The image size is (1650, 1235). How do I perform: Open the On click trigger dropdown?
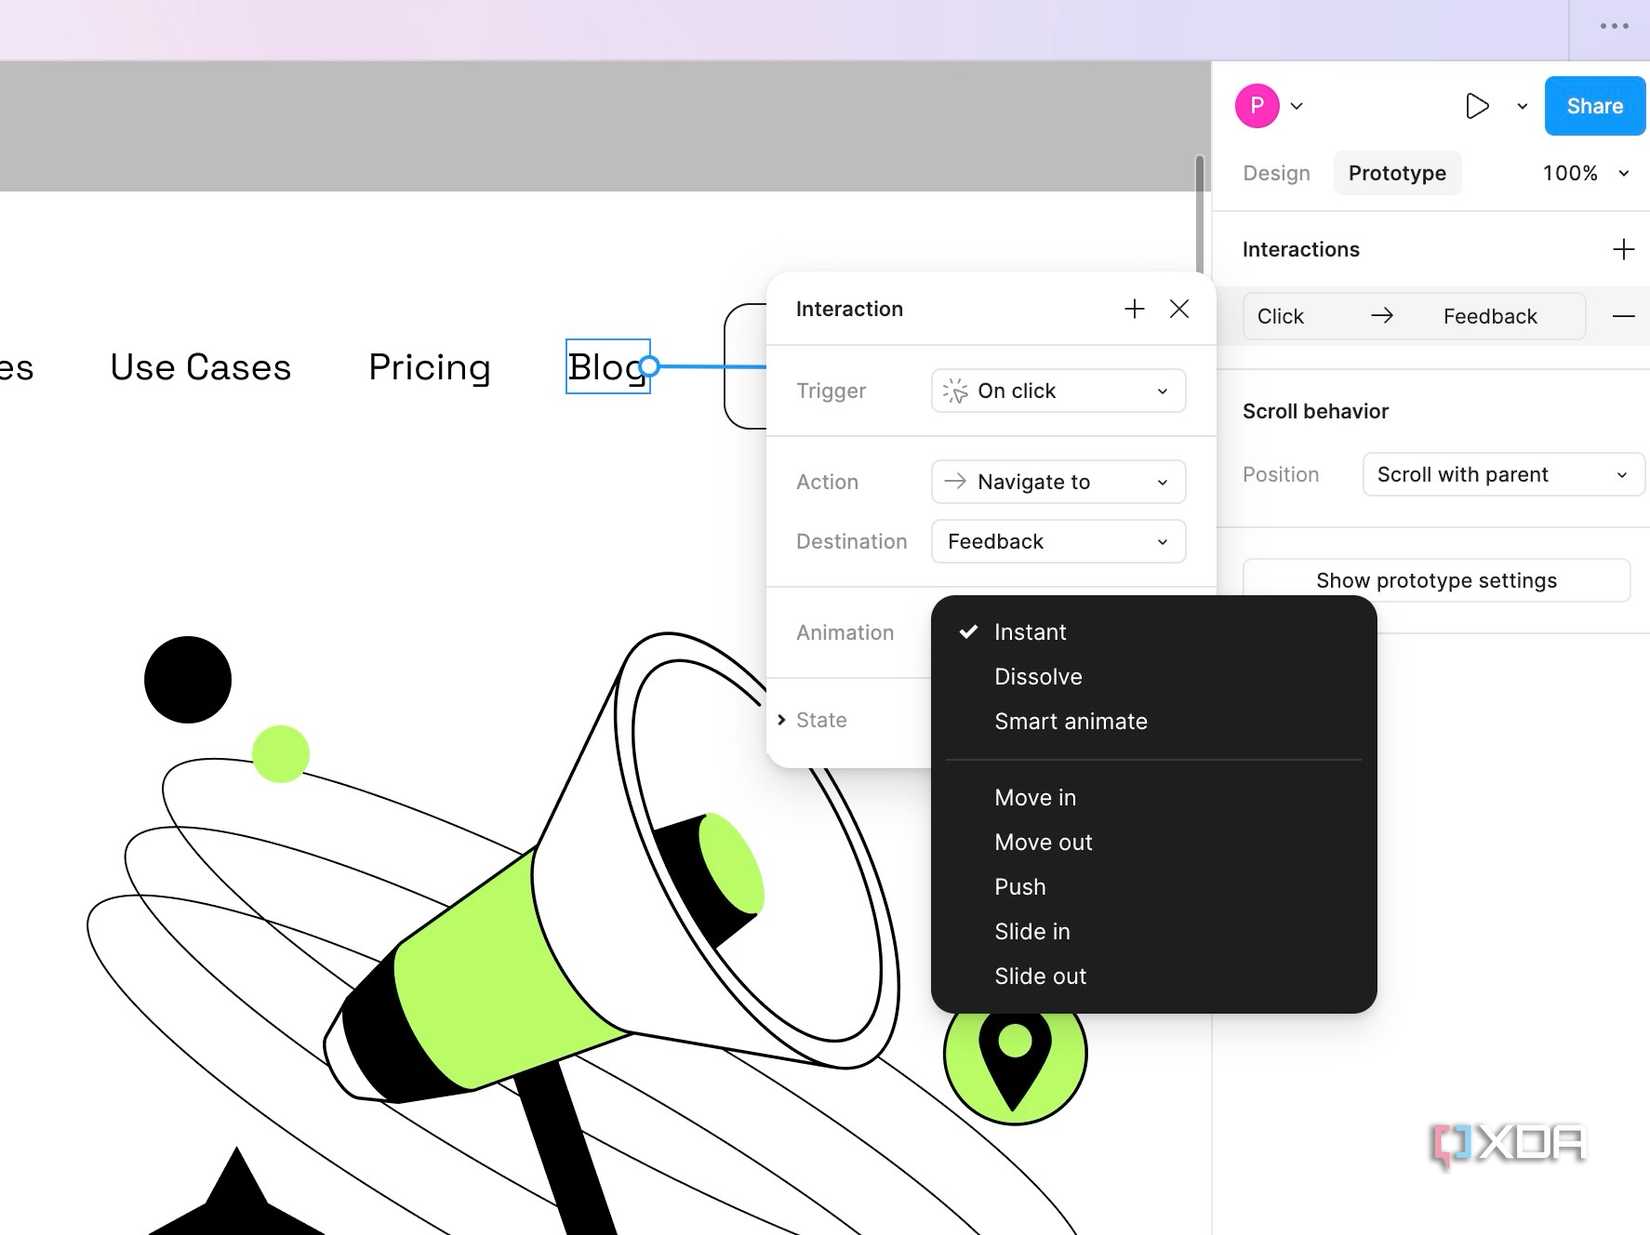[1057, 391]
